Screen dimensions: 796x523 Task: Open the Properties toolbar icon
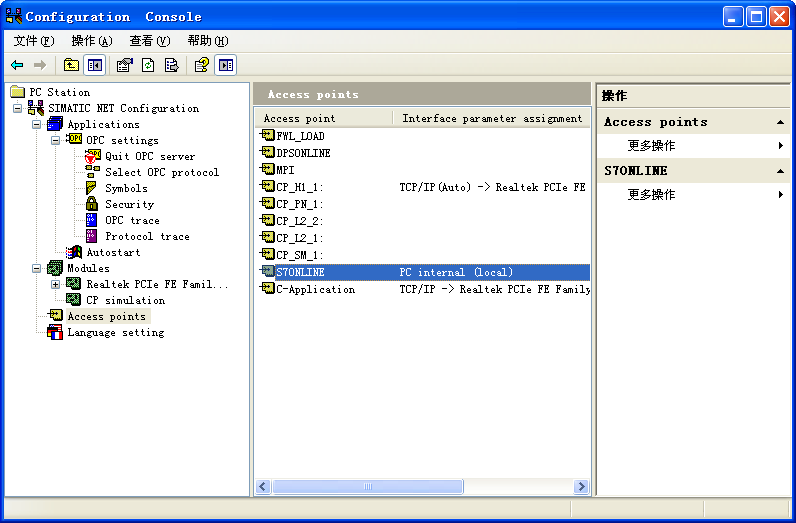[x=124, y=65]
